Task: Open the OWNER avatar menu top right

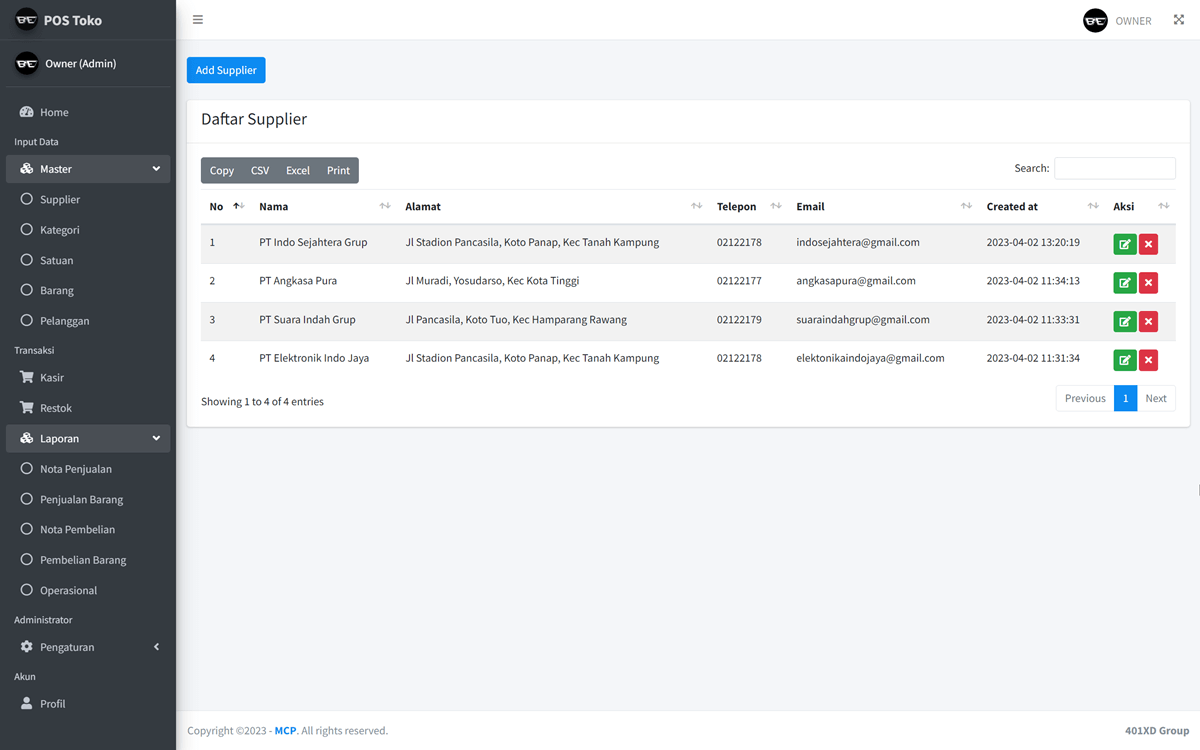Action: point(1095,20)
